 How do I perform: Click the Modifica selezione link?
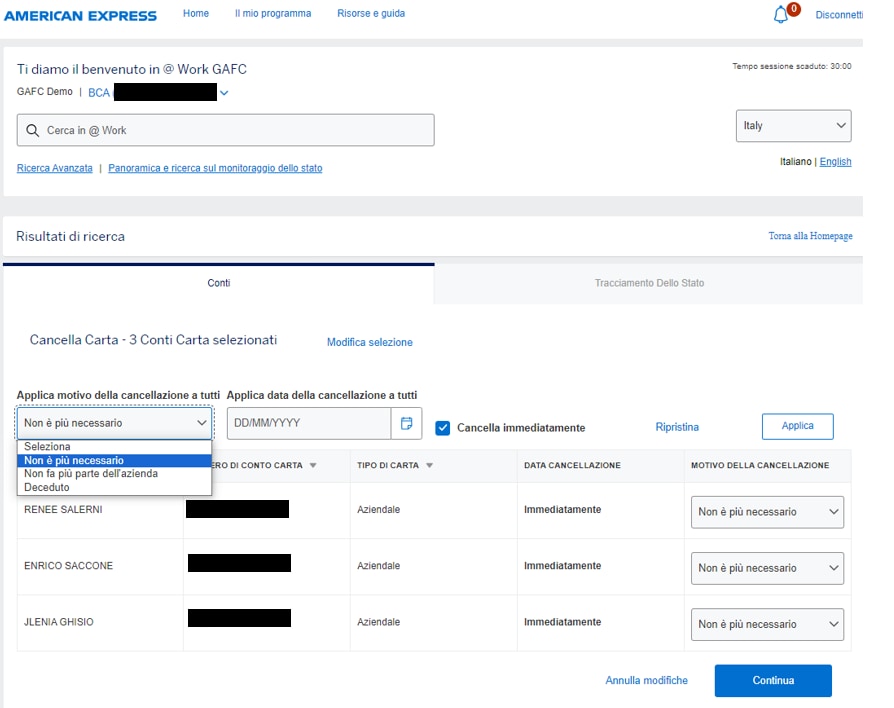tap(369, 342)
